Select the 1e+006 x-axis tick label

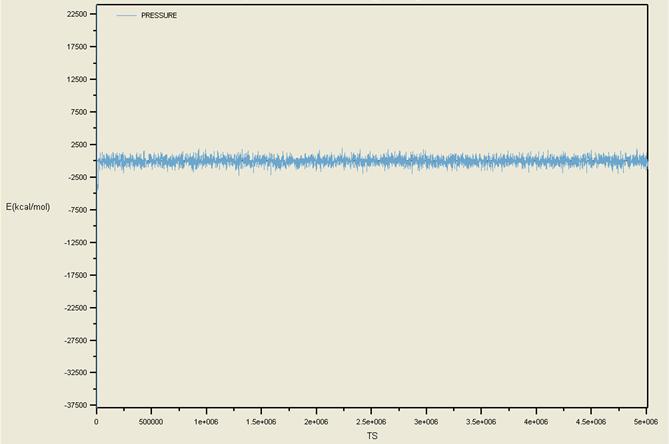pos(206,421)
